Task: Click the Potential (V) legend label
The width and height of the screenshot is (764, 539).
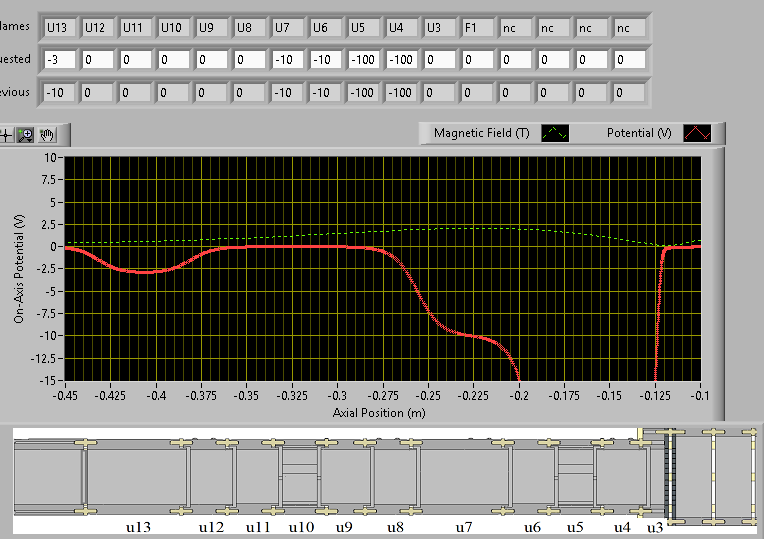Action: (639, 133)
